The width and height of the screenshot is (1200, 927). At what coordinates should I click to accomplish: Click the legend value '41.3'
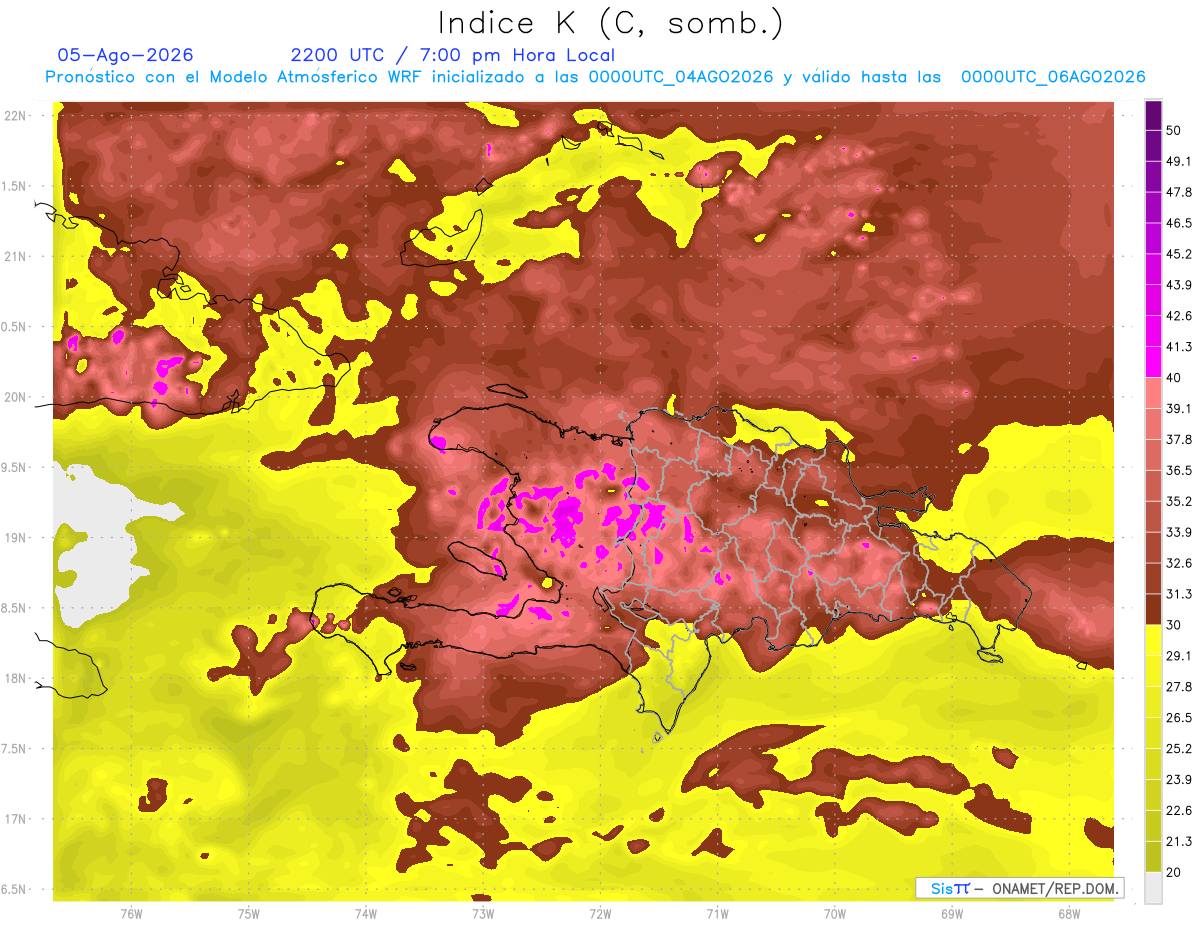1179,347
